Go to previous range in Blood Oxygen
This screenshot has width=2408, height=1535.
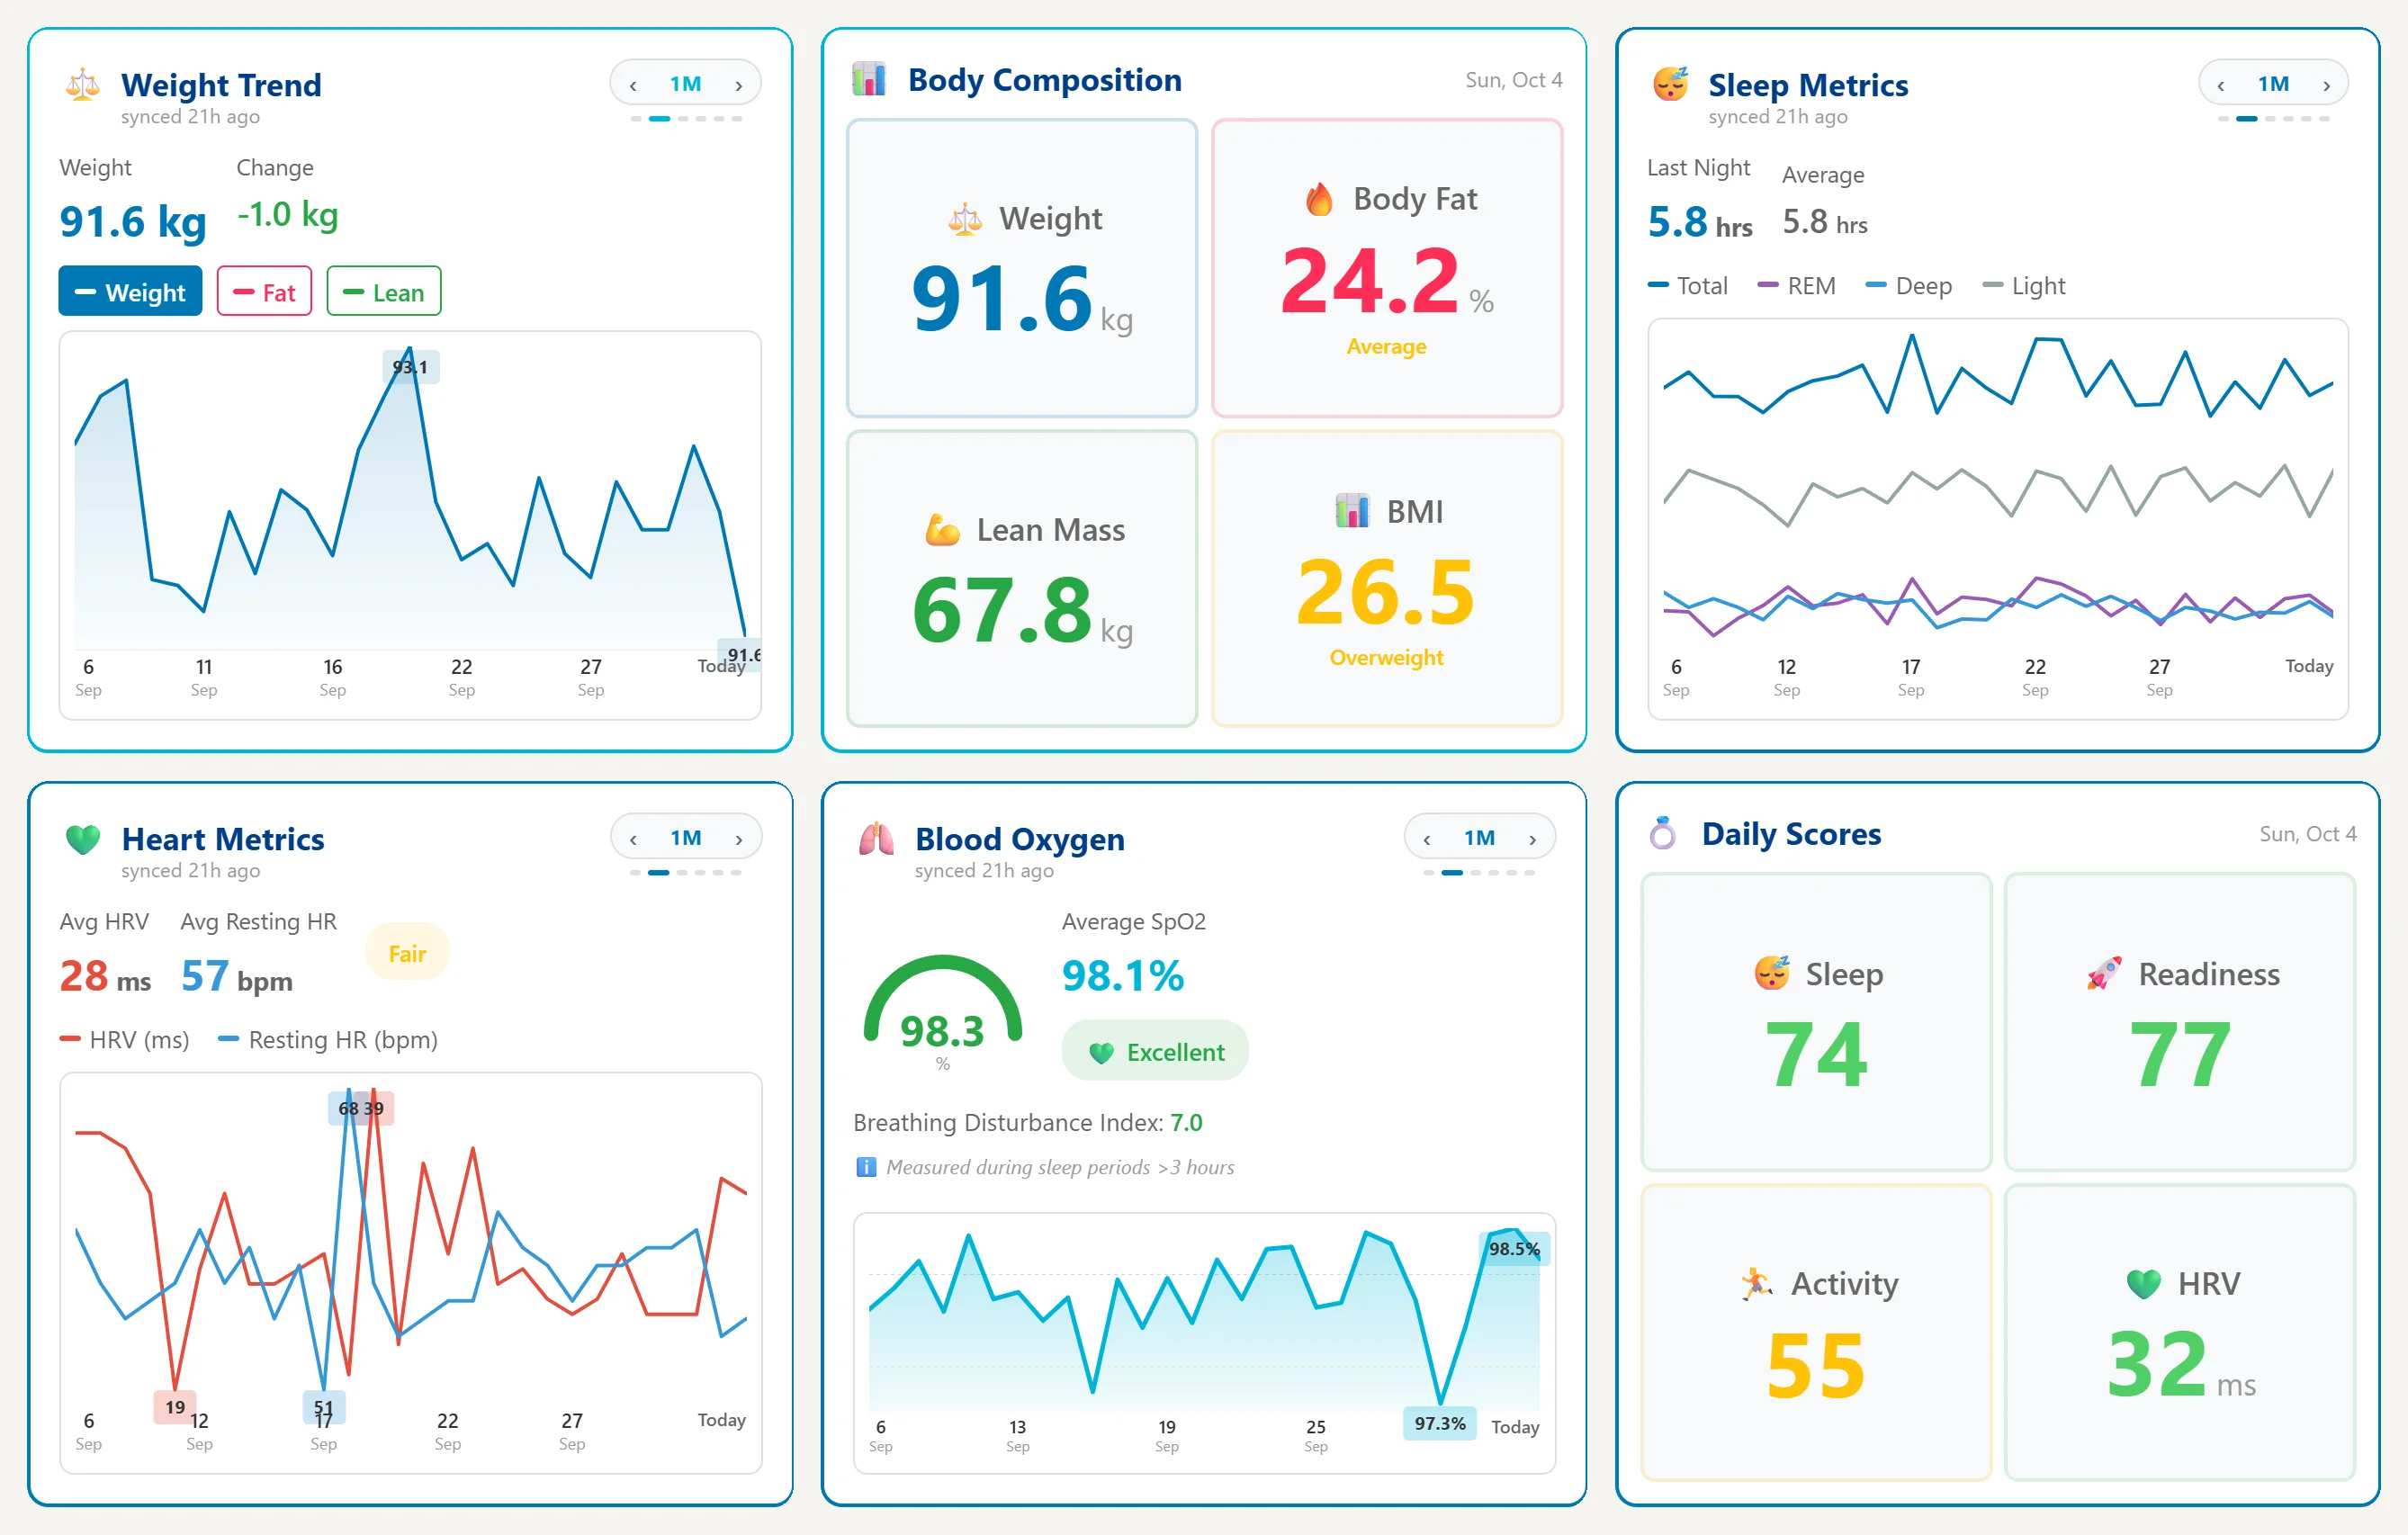pos(1427,839)
